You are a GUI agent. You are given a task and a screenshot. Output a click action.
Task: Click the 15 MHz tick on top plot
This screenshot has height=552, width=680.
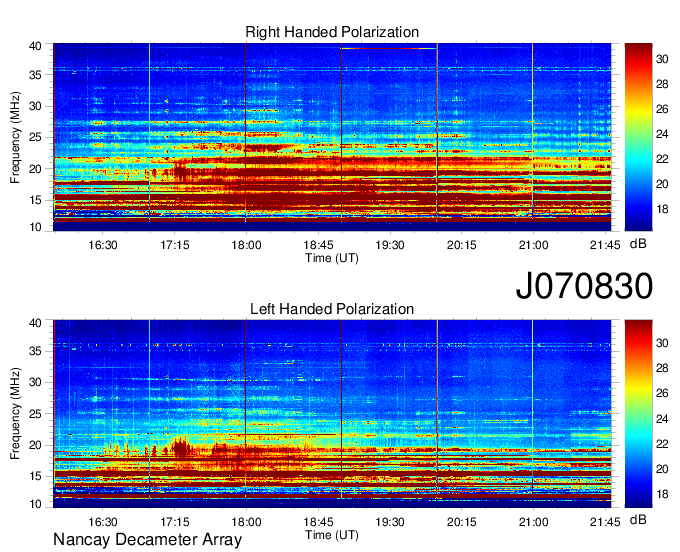pyautogui.click(x=35, y=200)
